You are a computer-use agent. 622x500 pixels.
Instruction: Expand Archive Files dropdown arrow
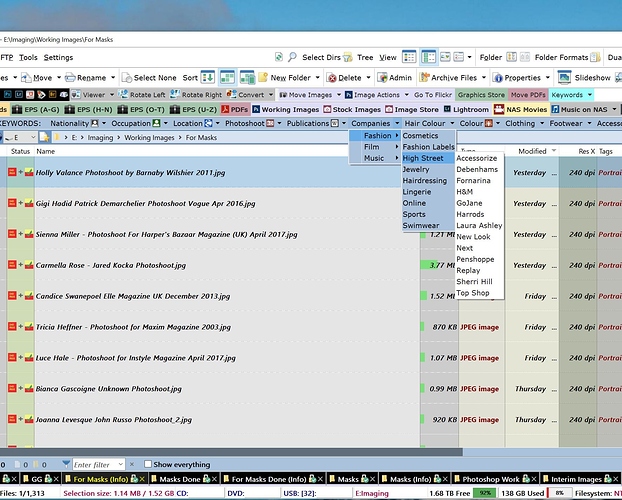pyautogui.click(x=484, y=77)
